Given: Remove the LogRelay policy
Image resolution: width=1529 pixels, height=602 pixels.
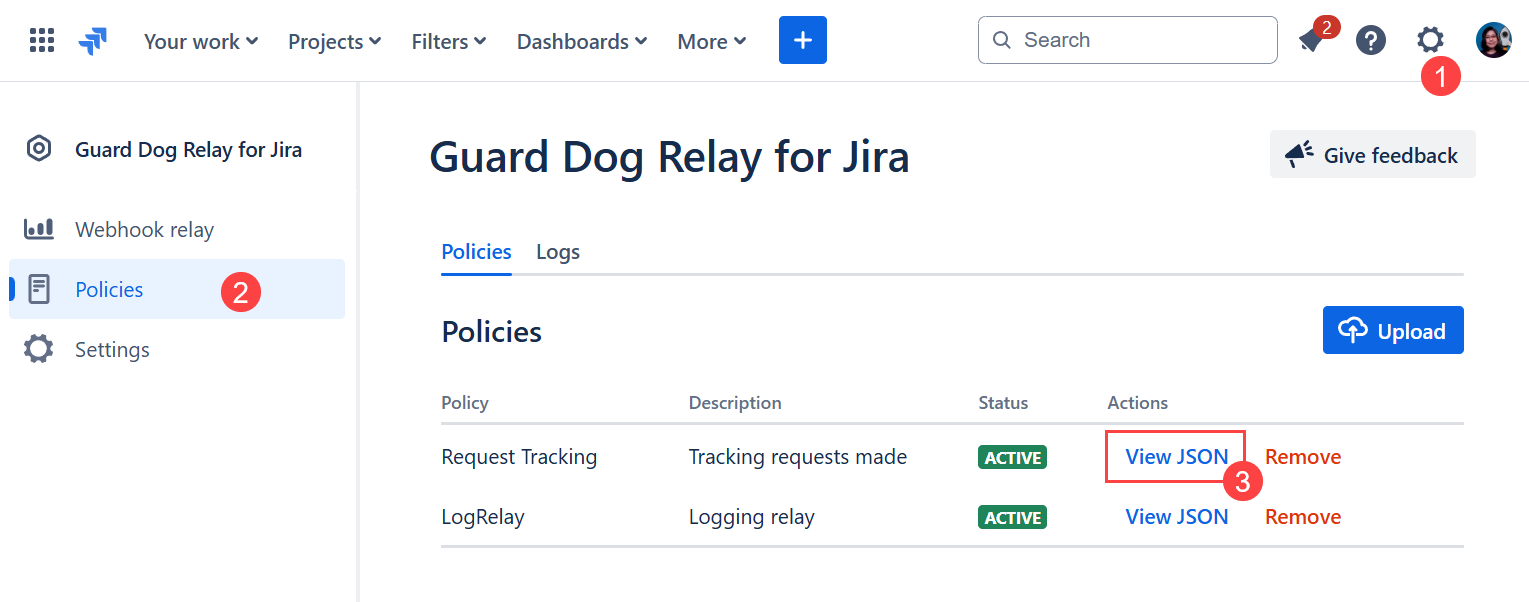Looking at the screenshot, I should pos(1302,516).
